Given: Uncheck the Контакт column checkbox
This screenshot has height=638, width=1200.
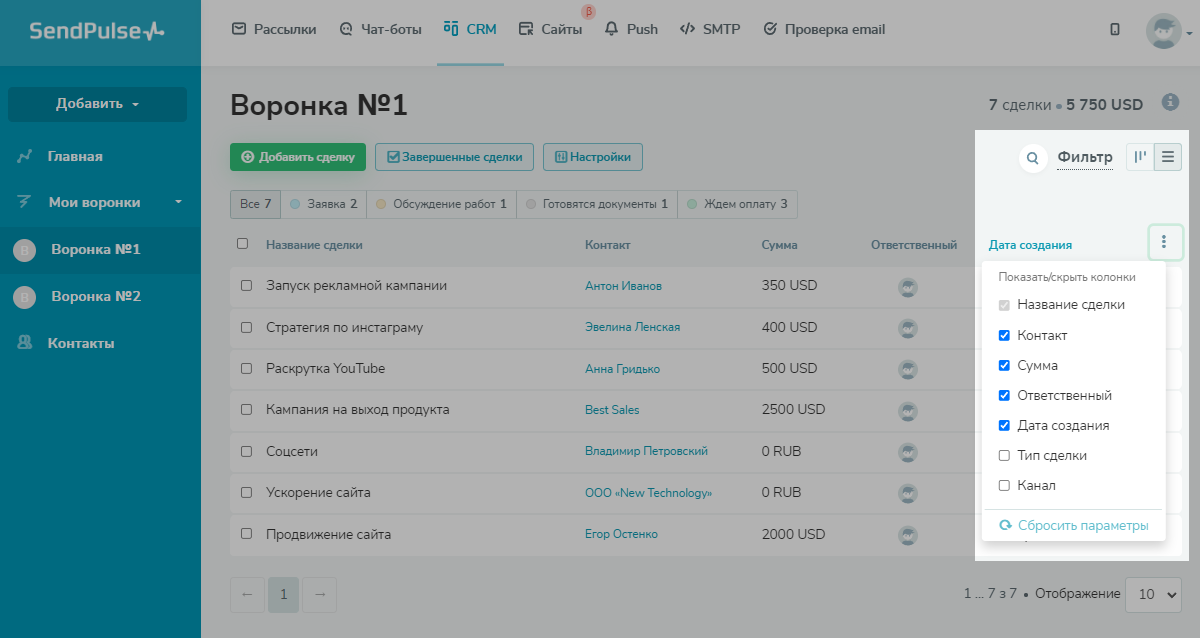Looking at the screenshot, I should coord(1004,336).
